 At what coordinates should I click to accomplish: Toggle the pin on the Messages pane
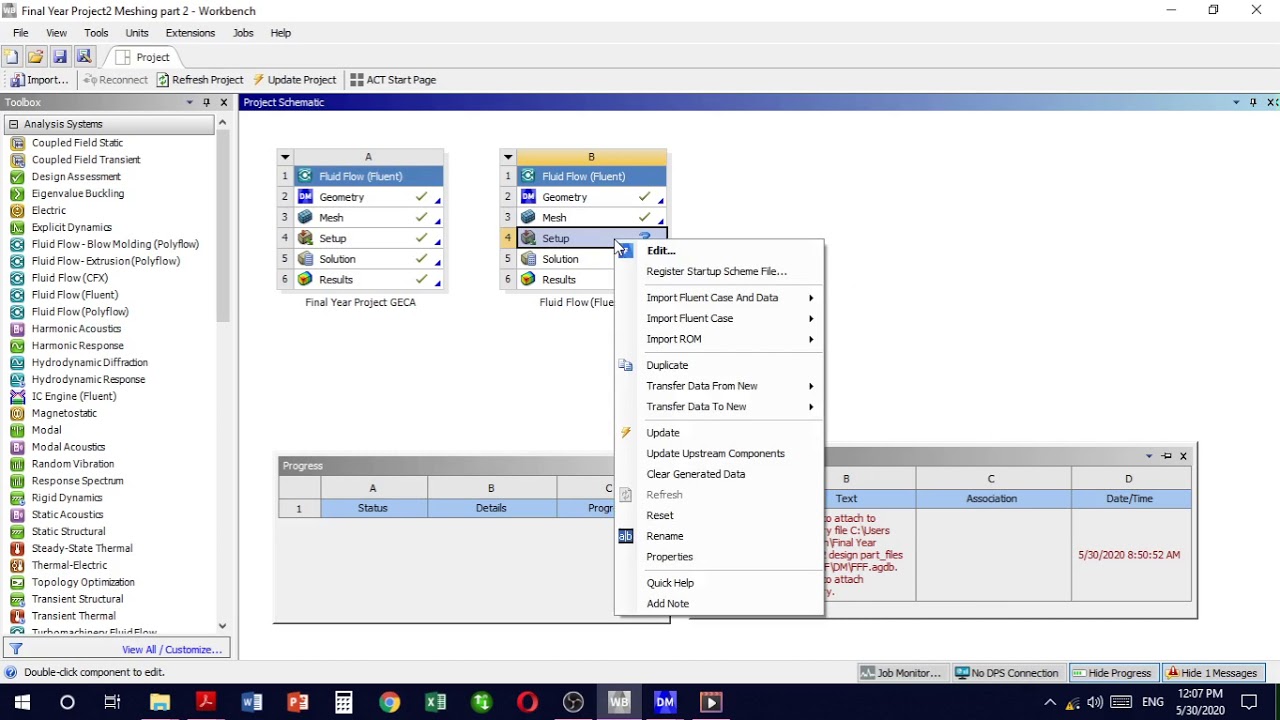click(1166, 456)
